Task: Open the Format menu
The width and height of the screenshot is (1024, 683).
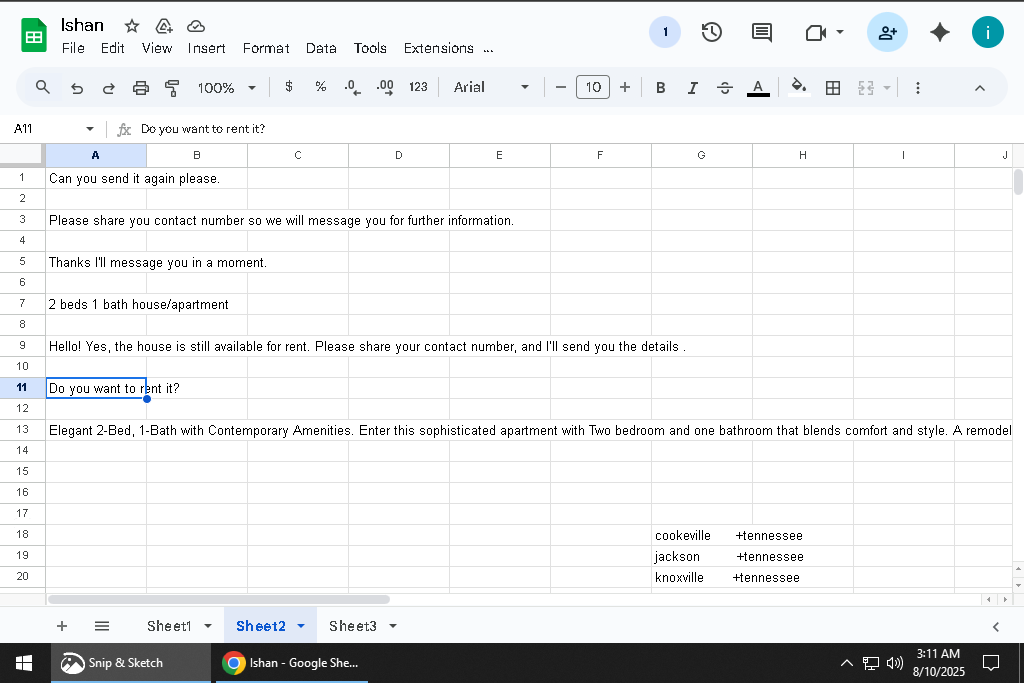Action: tap(266, 48)
